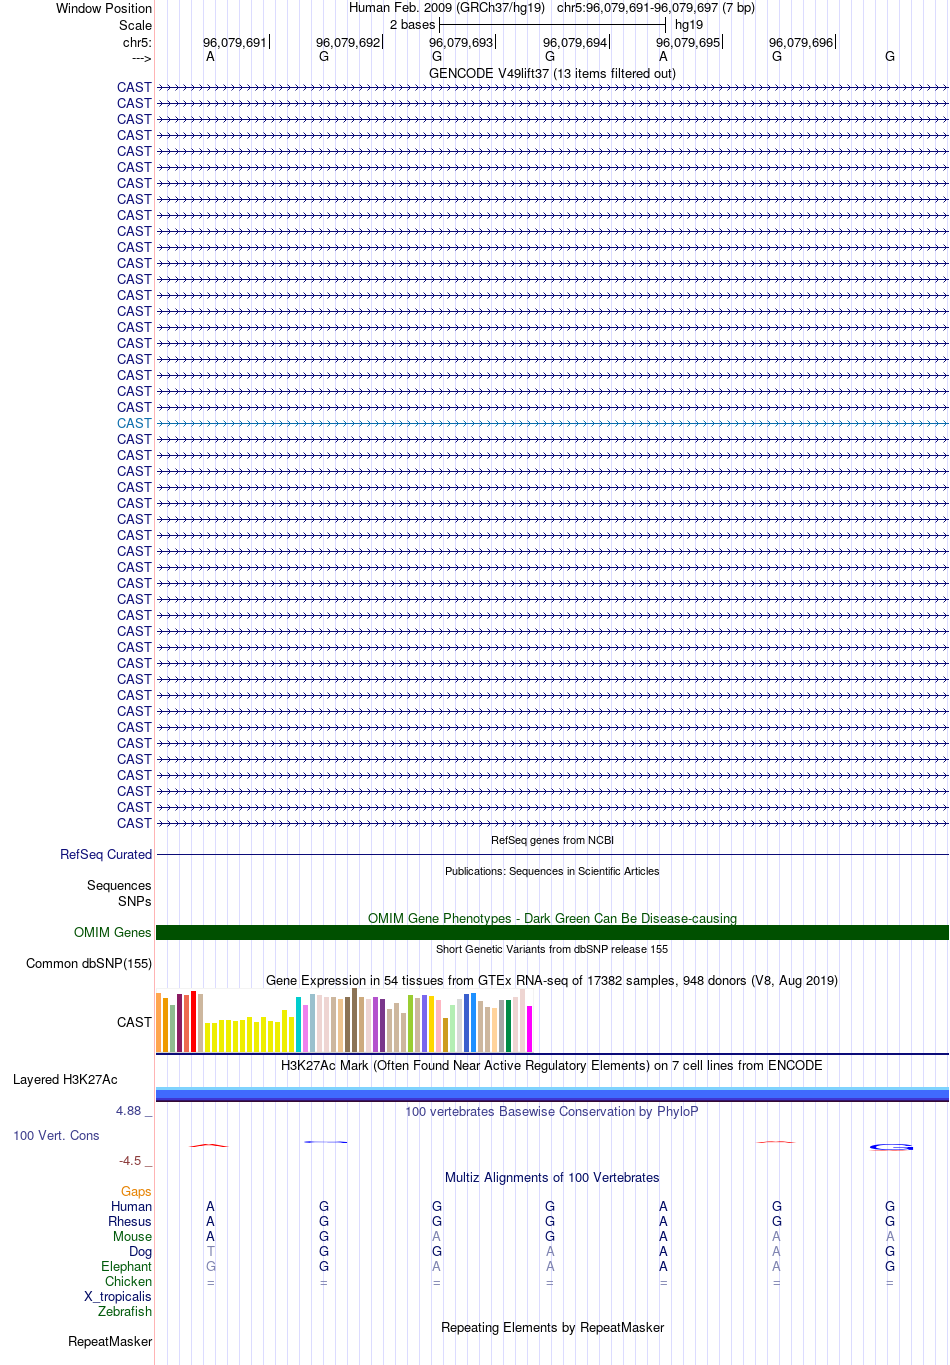This screenshot has width=950, height=1365.
Task: Click the RefSeq Curated track label
Action: (x=106, y=854)
